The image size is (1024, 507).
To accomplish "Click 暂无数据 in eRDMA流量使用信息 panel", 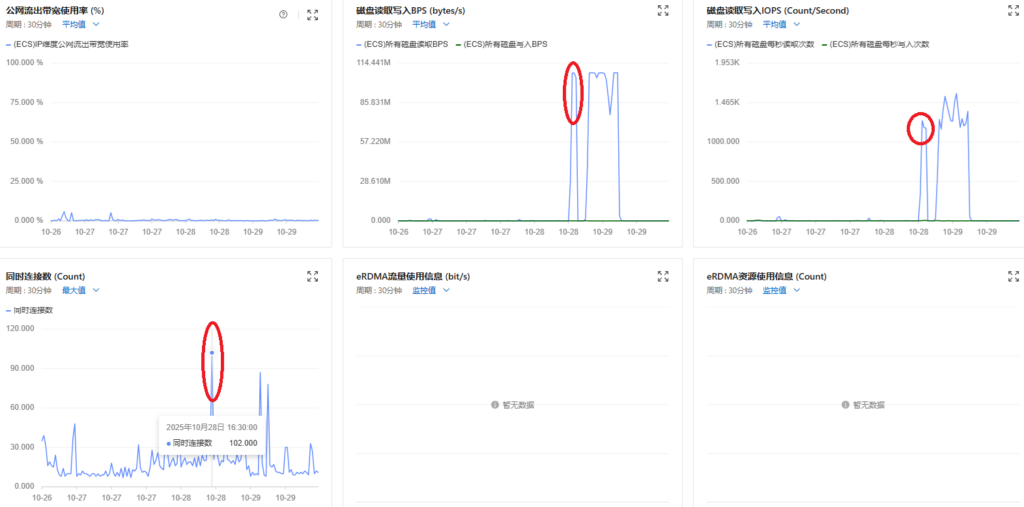I will point(513,405).
